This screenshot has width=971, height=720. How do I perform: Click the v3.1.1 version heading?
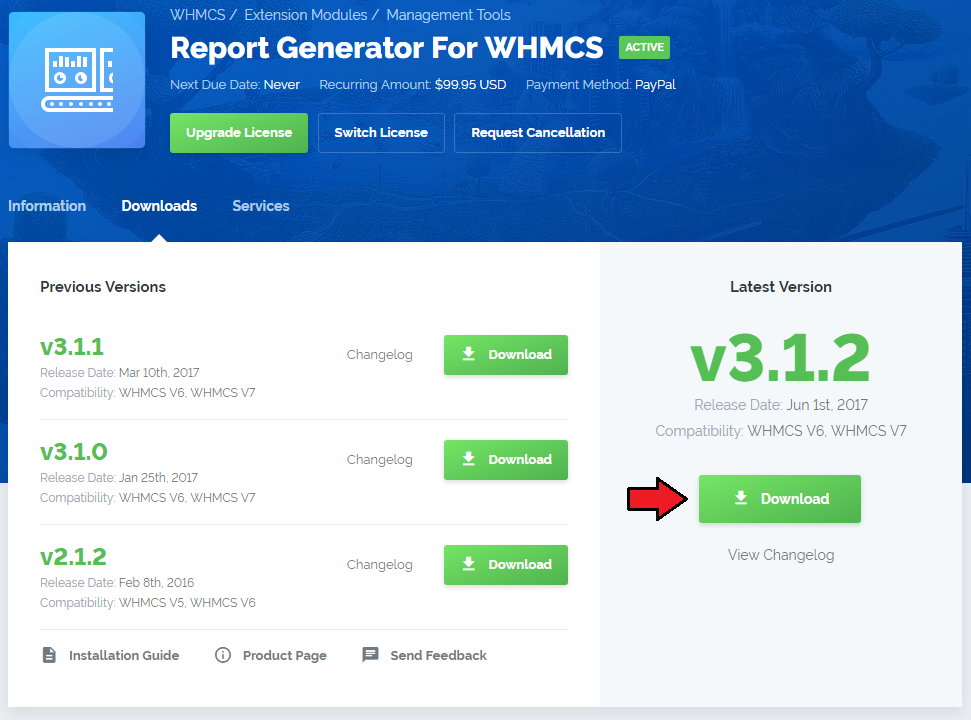tap(72, 347)
